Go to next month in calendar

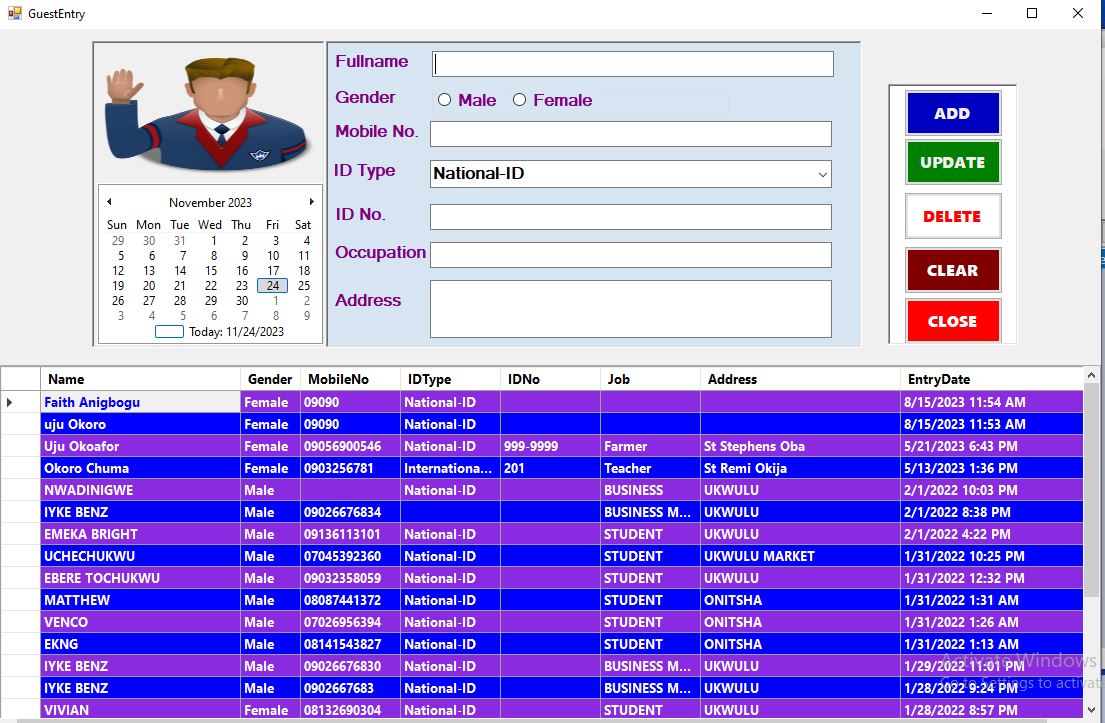coord(311,202)
